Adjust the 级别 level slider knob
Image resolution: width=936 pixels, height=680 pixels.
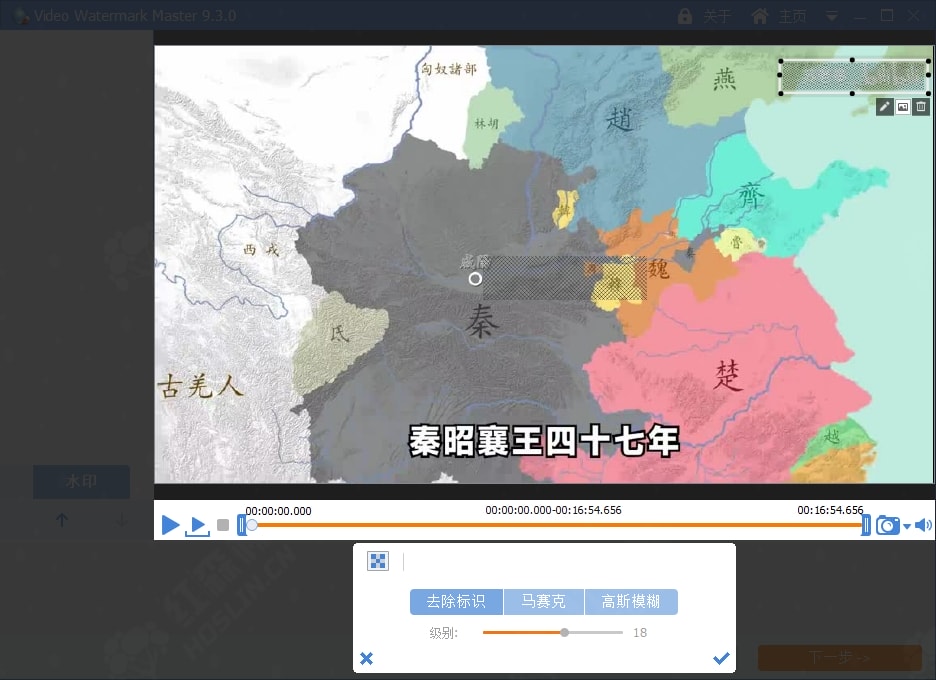coord(565,632)
